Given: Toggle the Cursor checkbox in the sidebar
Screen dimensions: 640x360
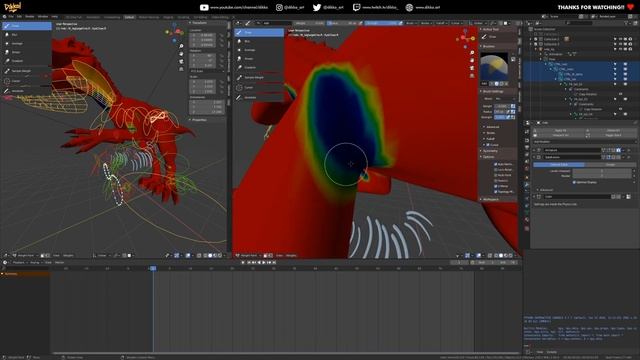Looking at the screenshot, I should click(488, 144).
